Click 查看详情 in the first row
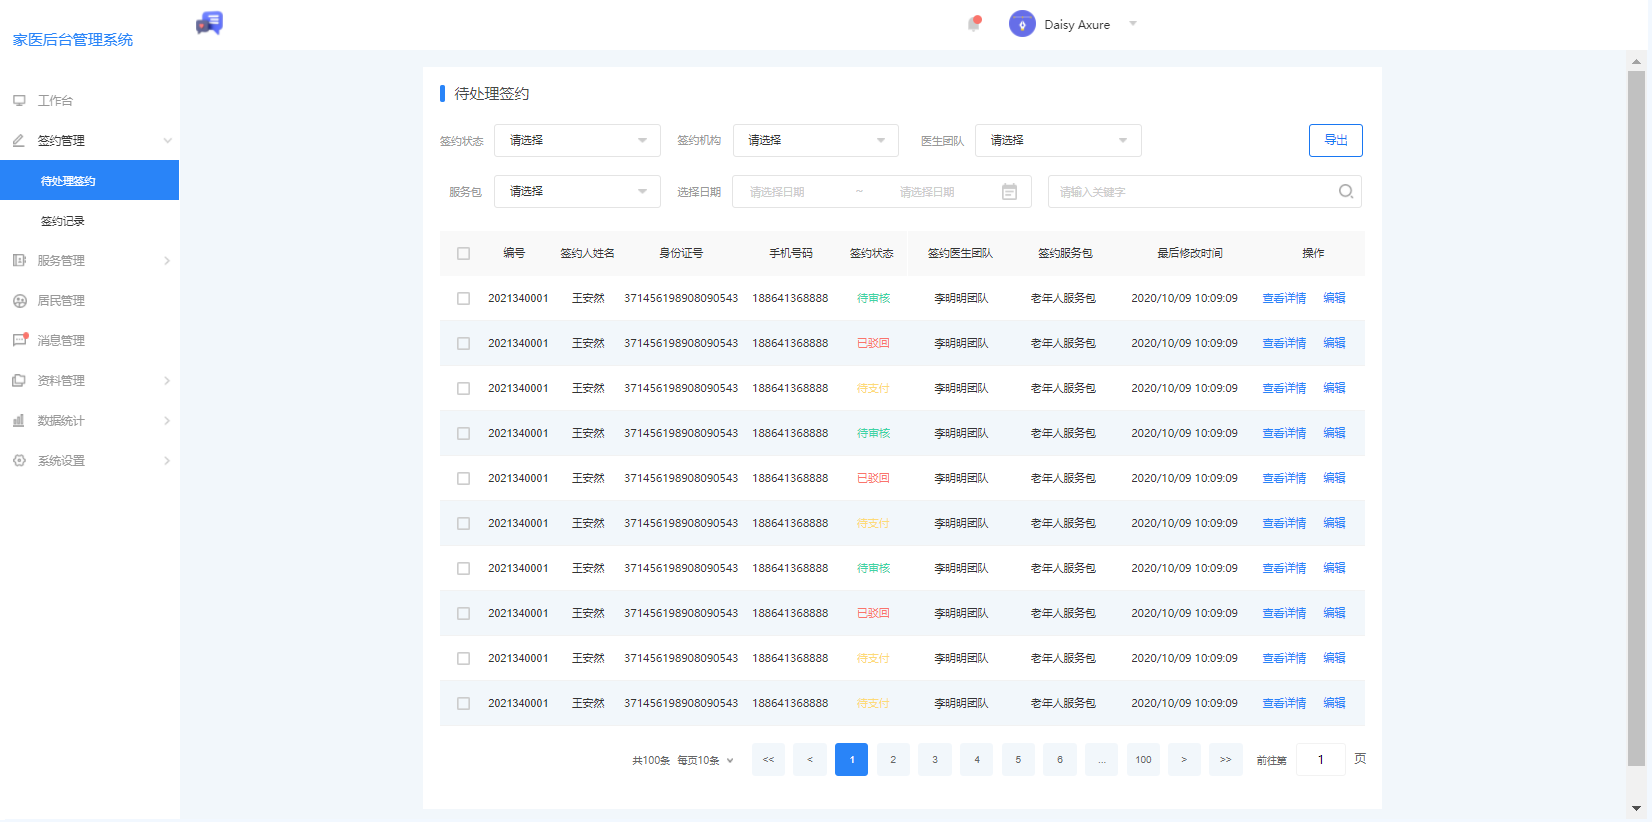1652x822 pixels. [1284, 298]
